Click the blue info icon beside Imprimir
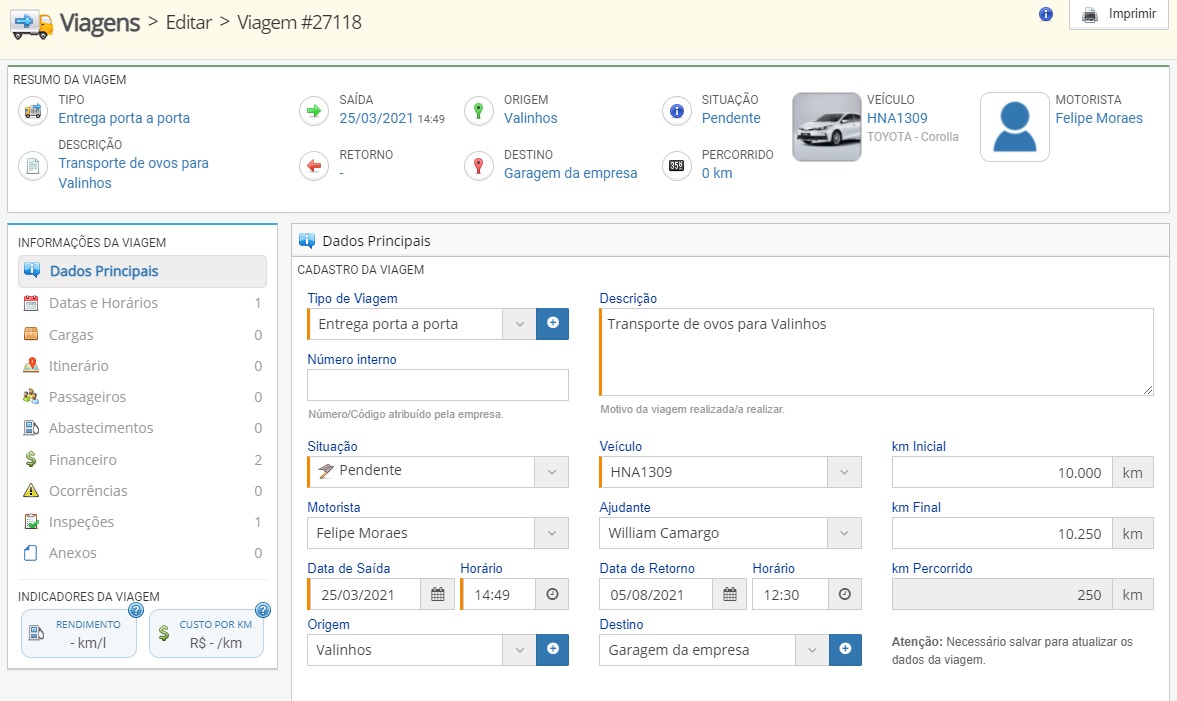The width and height of the screenshot is (1177, 701). point(1046,14)
